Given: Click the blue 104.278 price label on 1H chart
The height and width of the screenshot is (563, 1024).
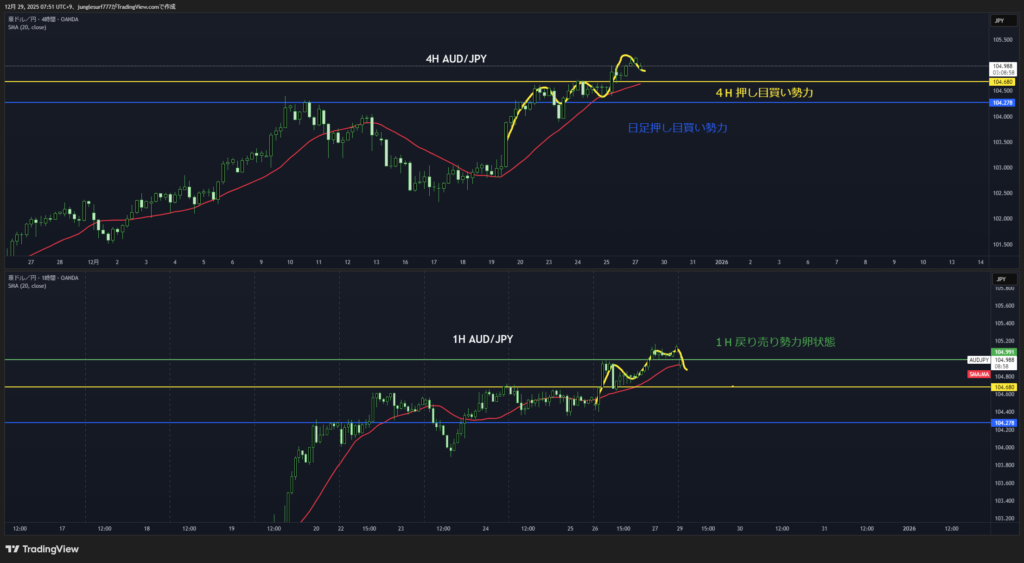Looking at the screenshot, I should click(x=1004, y=423).
